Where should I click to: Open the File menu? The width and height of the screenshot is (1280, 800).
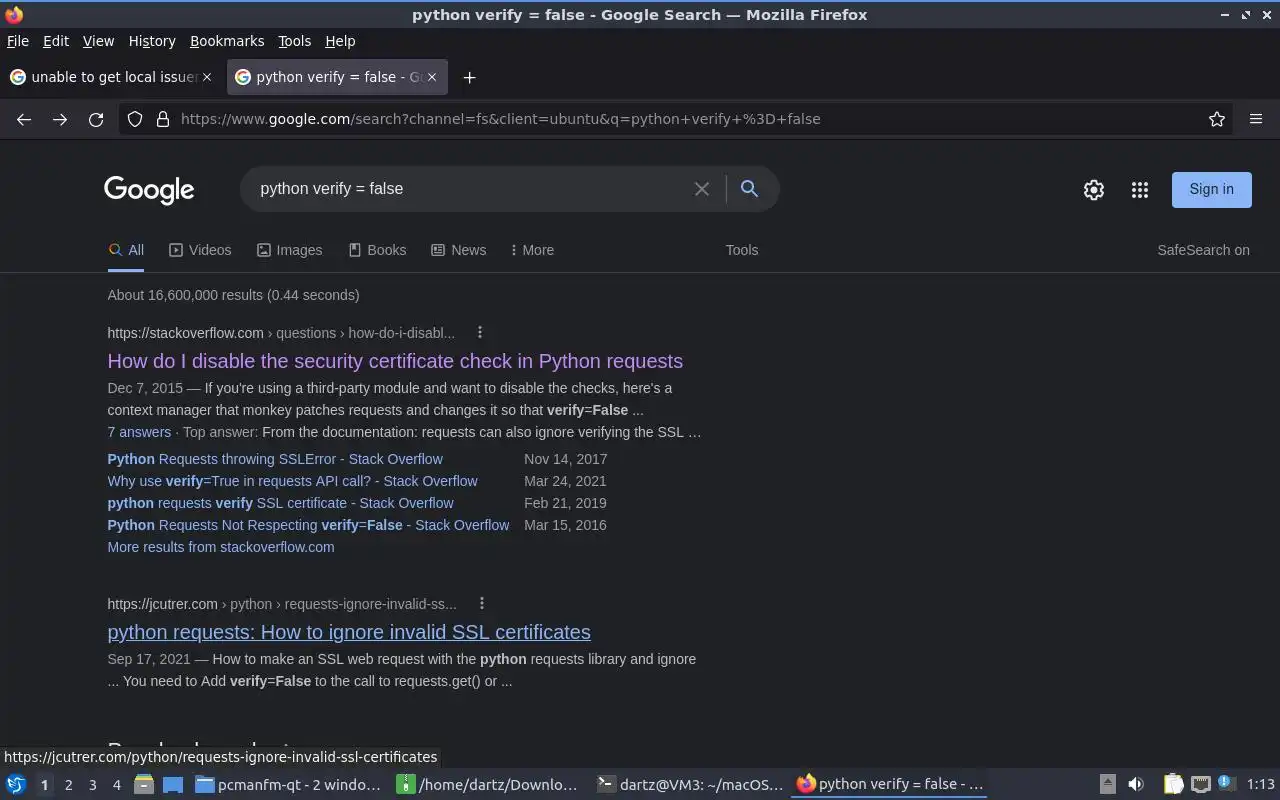pos(18,41)
